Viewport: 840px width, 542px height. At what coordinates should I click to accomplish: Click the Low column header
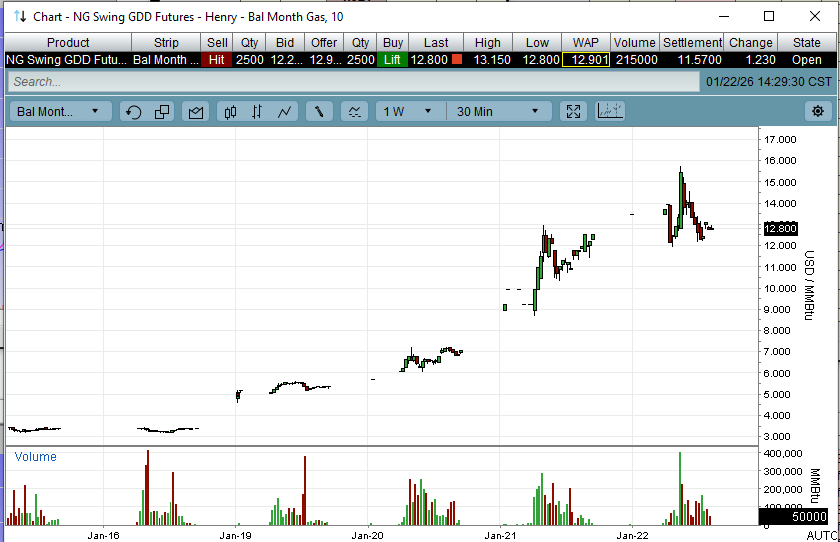click(537, 42)
